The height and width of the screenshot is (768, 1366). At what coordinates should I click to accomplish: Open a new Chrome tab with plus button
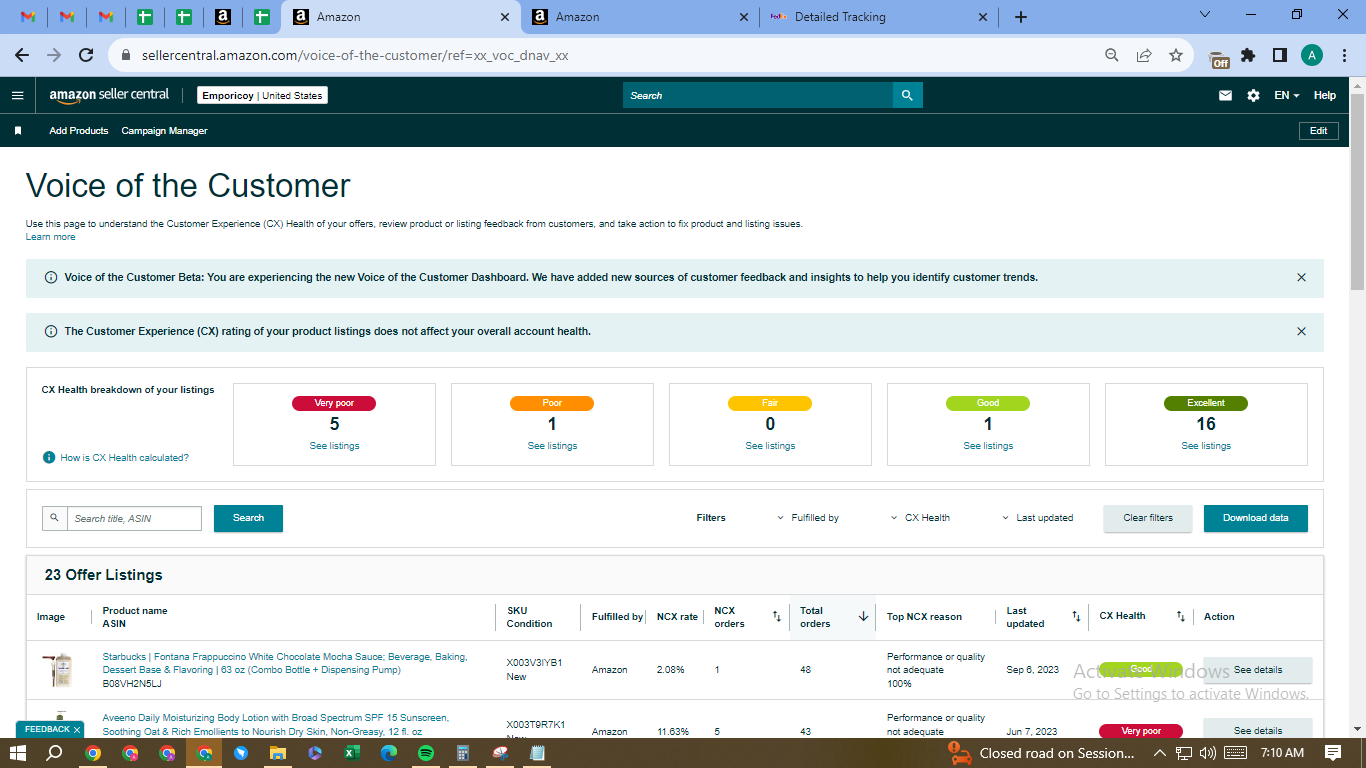[x=1020, y=17]
